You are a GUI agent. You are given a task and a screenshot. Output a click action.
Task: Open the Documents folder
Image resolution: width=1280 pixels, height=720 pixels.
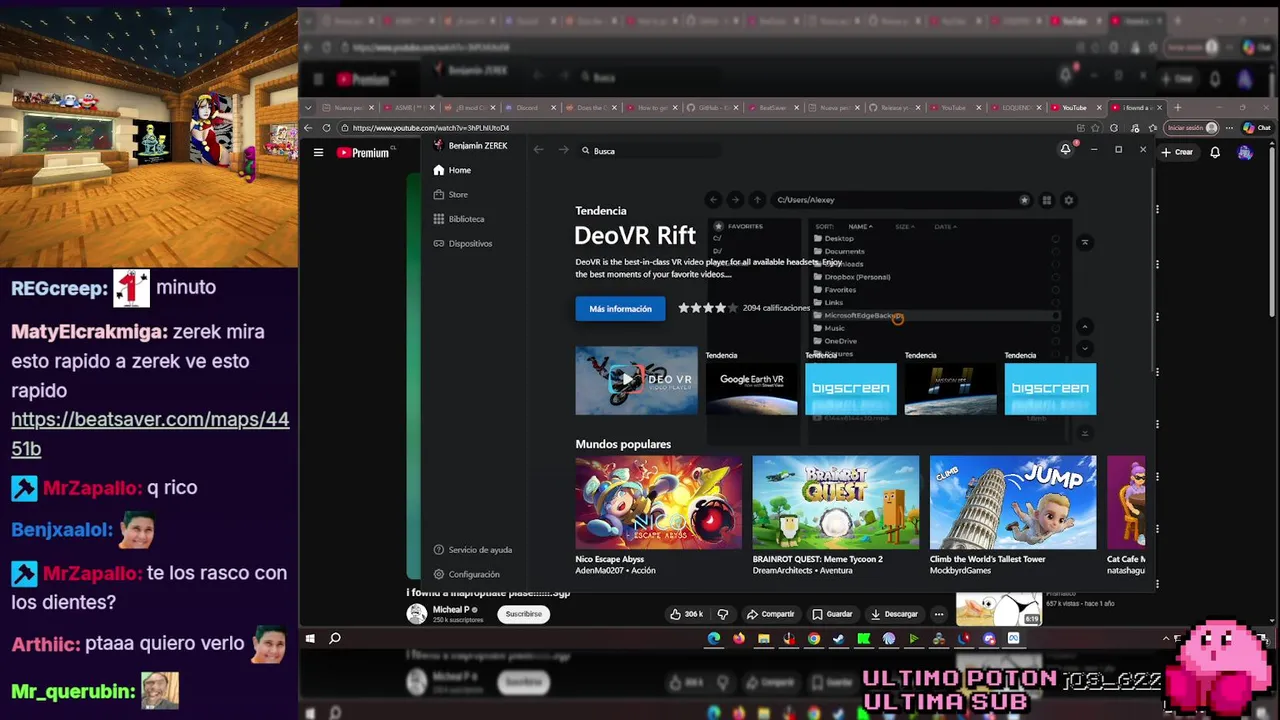(839, 252)
